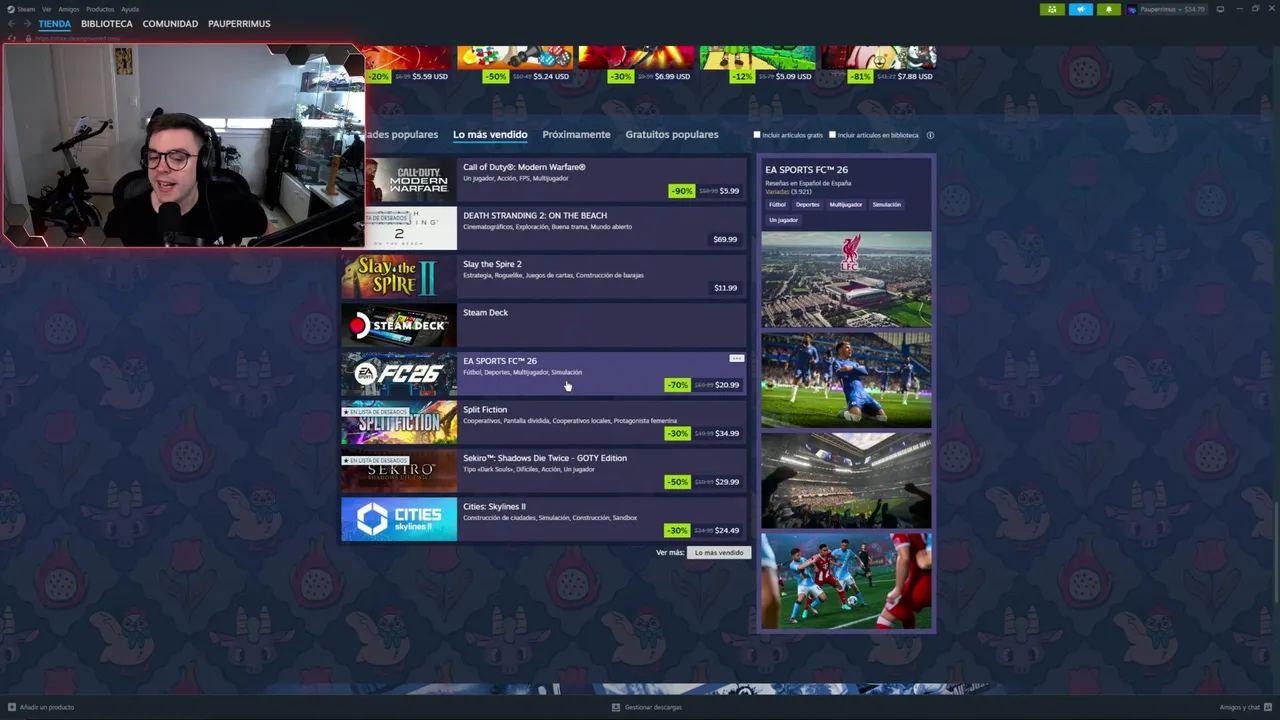Open the Split Fiction entry
The image size is (1280, 720).
click(544, 423)
